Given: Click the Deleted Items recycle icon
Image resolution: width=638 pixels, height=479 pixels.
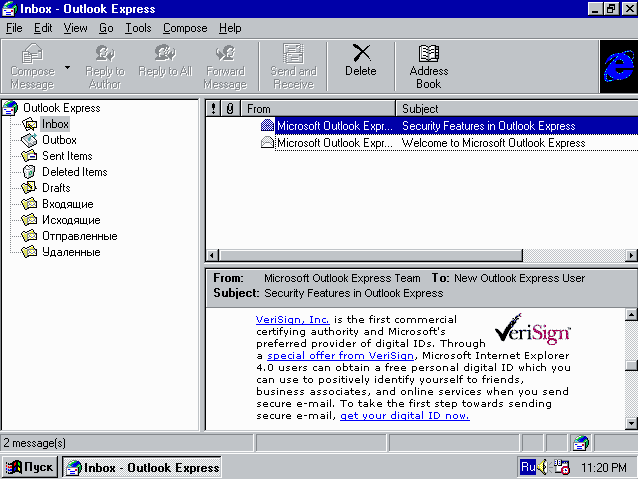Looking at the screenshot, I should pyautogui.click(x=29, y=172).
